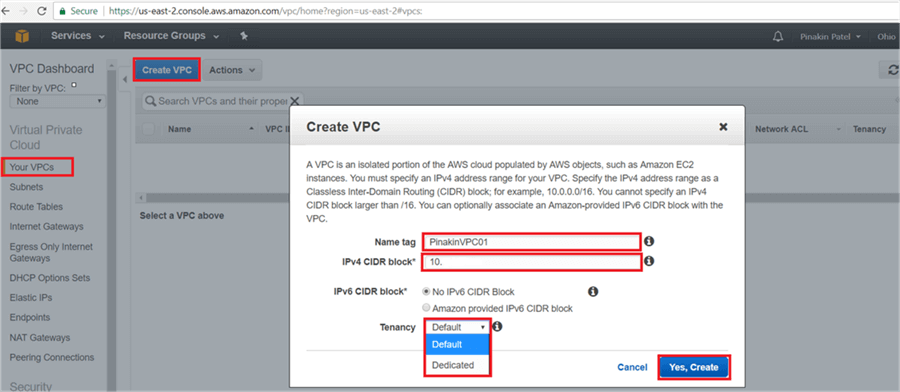Choose Dedicated in Tenancy list
Viewport: 900px width, 392px height.
tap(457, 364)
